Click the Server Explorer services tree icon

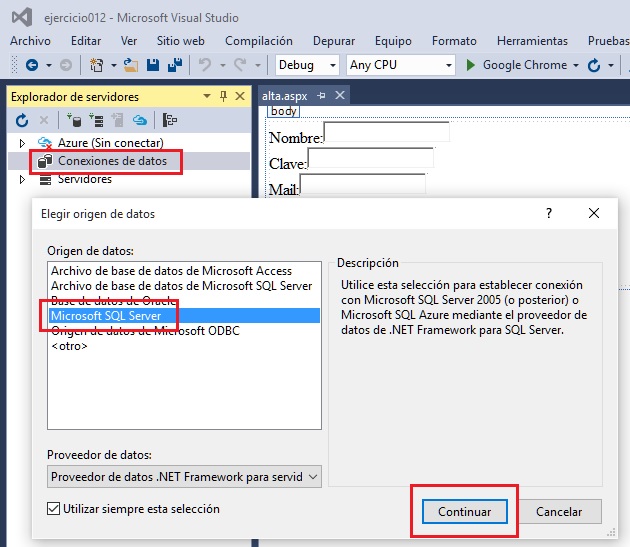pos(170,120)
